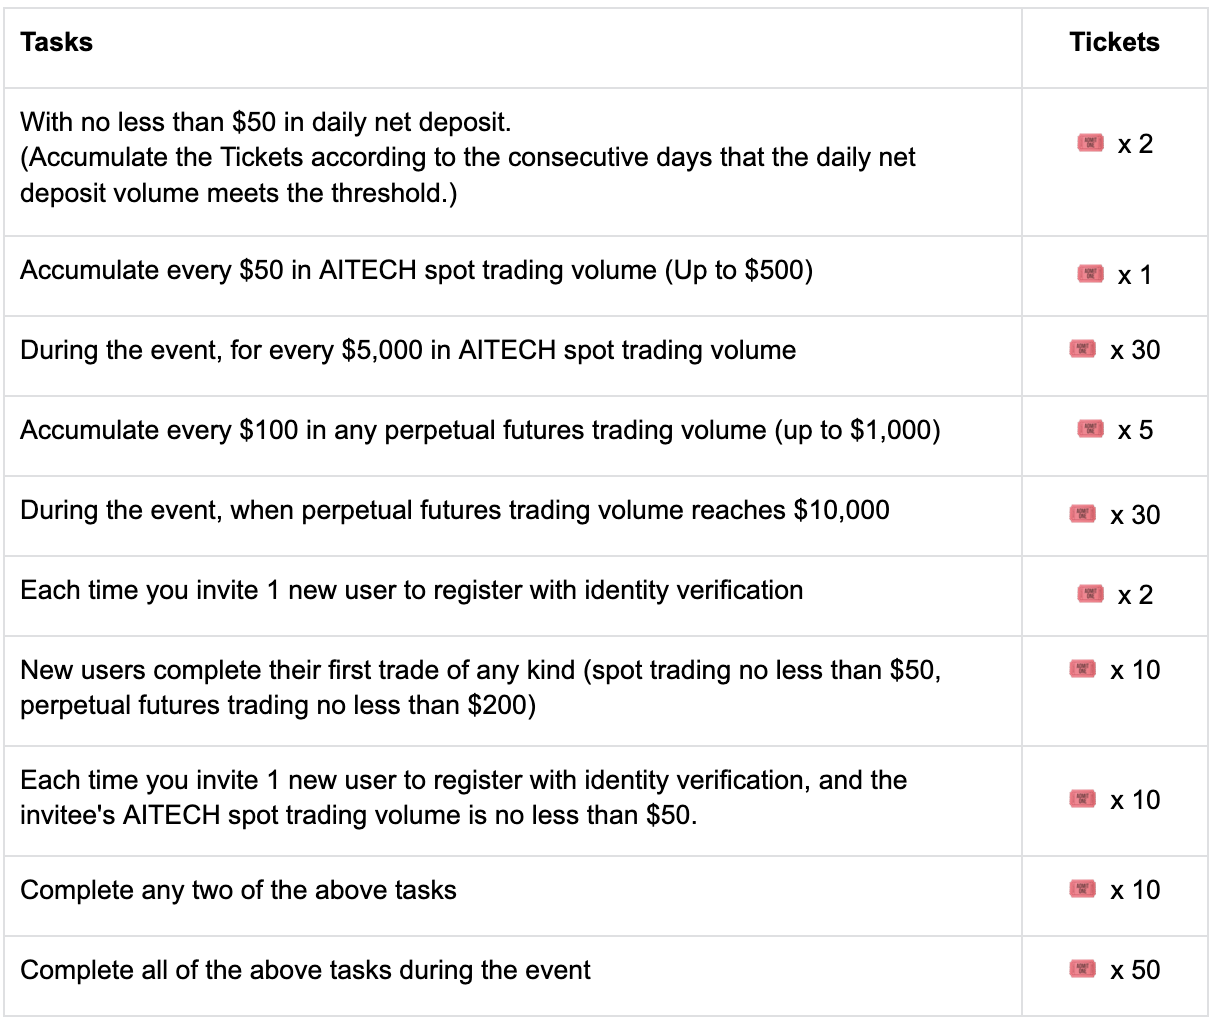The height and width of the screenshot is (1022, 1218).
Task: Click 'Complete any two of the above tasks'
Action: 238,890
